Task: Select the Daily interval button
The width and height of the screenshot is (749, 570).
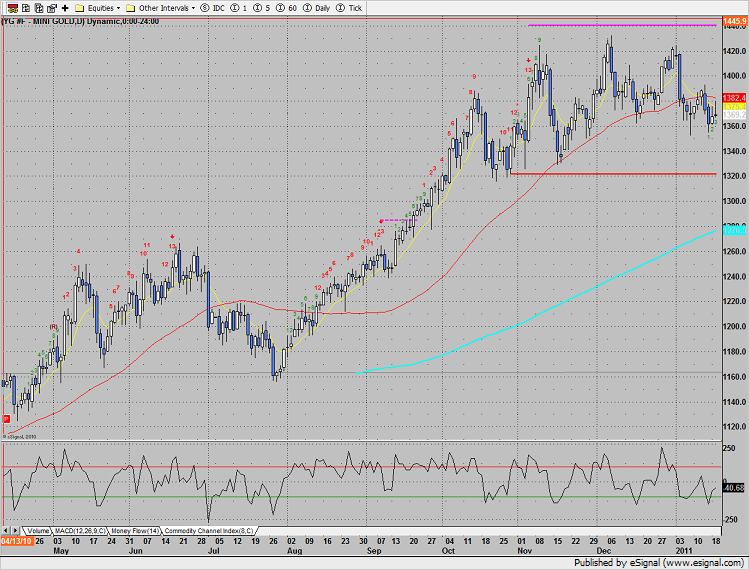Action: pos(327,7)
